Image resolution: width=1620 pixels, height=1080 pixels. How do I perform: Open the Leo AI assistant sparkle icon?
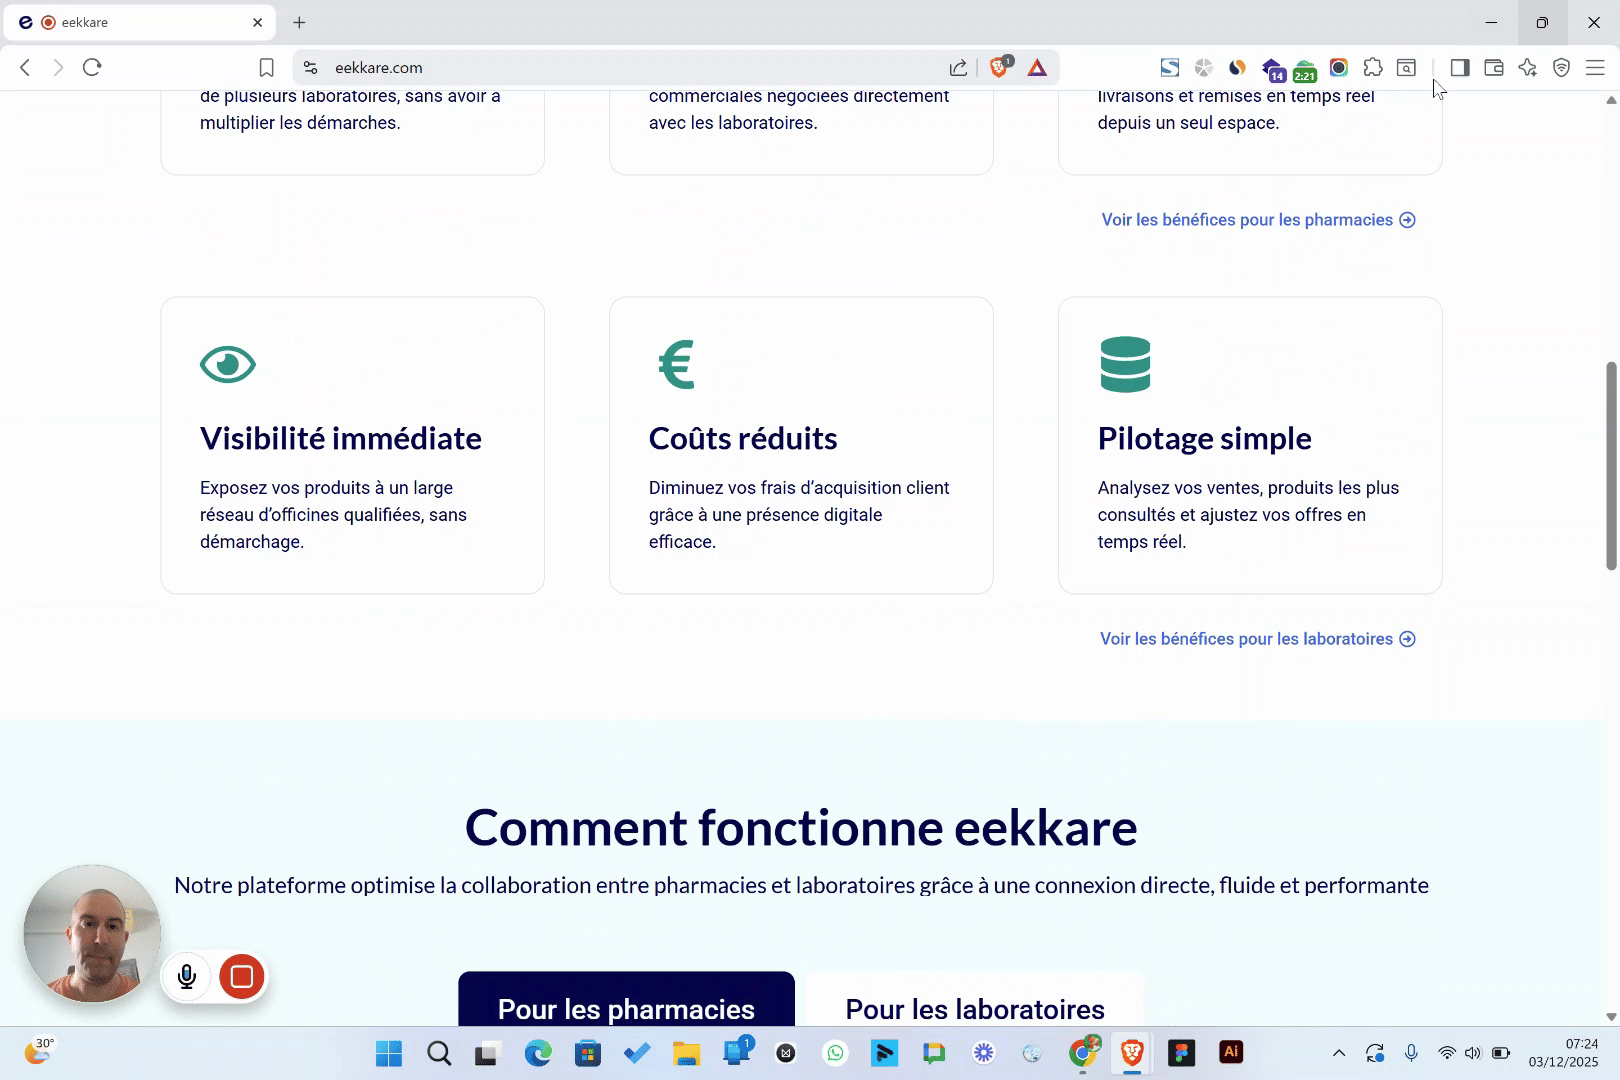(1527, 67)
